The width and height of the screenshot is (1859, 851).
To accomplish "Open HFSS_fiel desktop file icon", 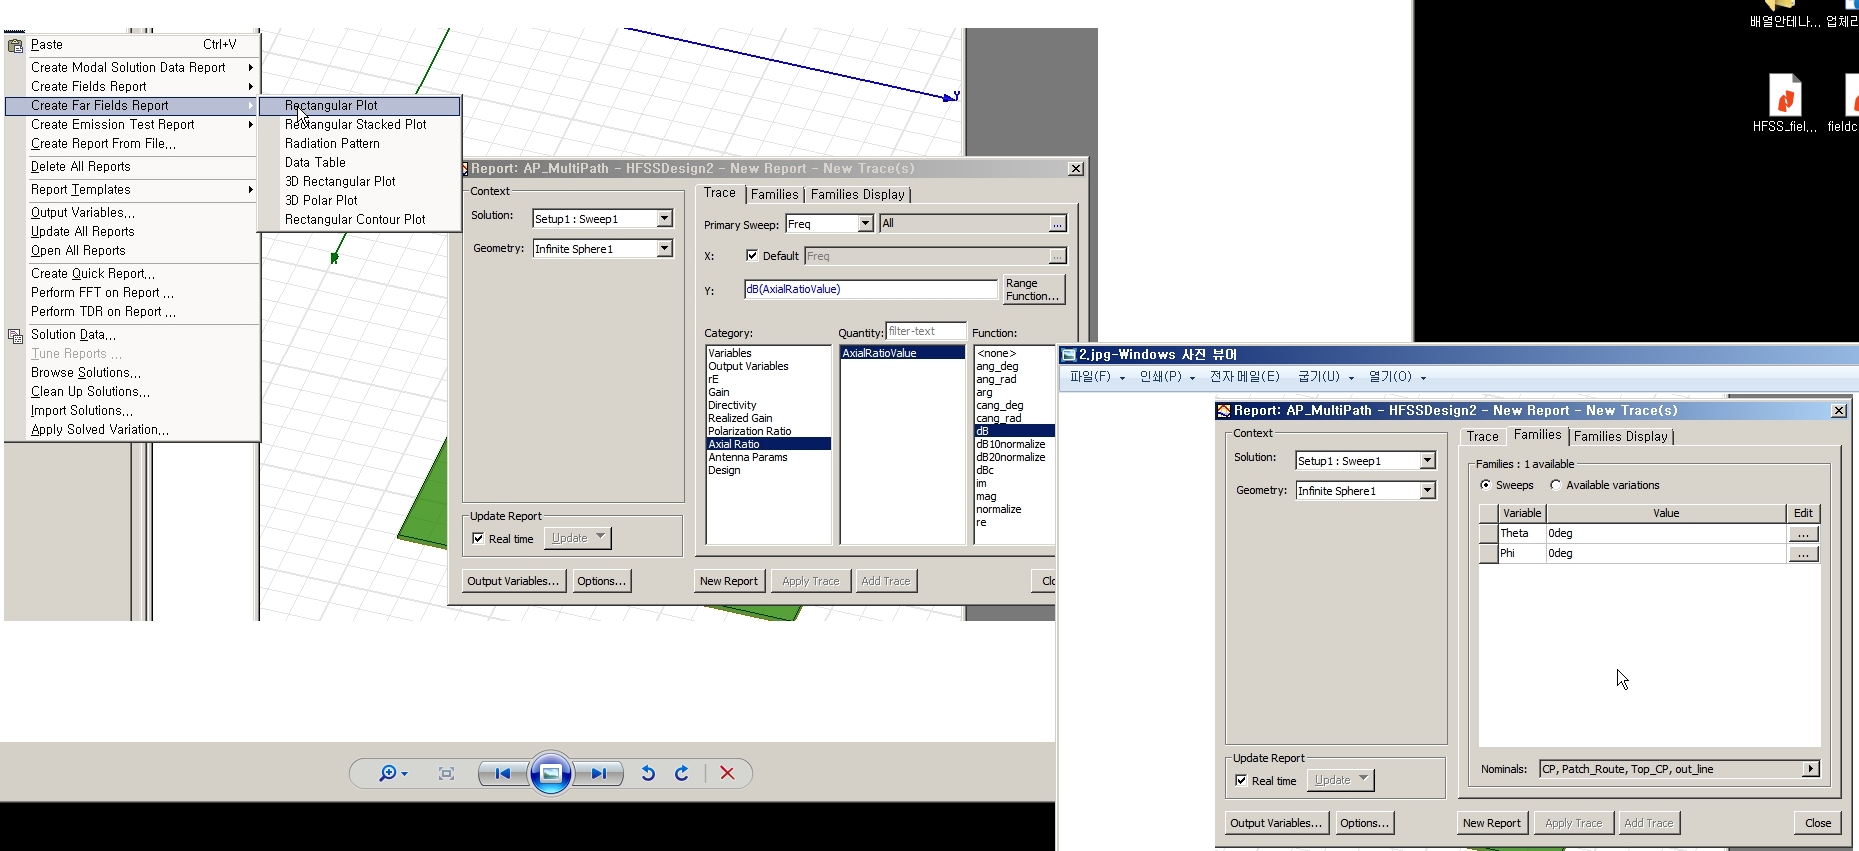I will (1785, 98).
